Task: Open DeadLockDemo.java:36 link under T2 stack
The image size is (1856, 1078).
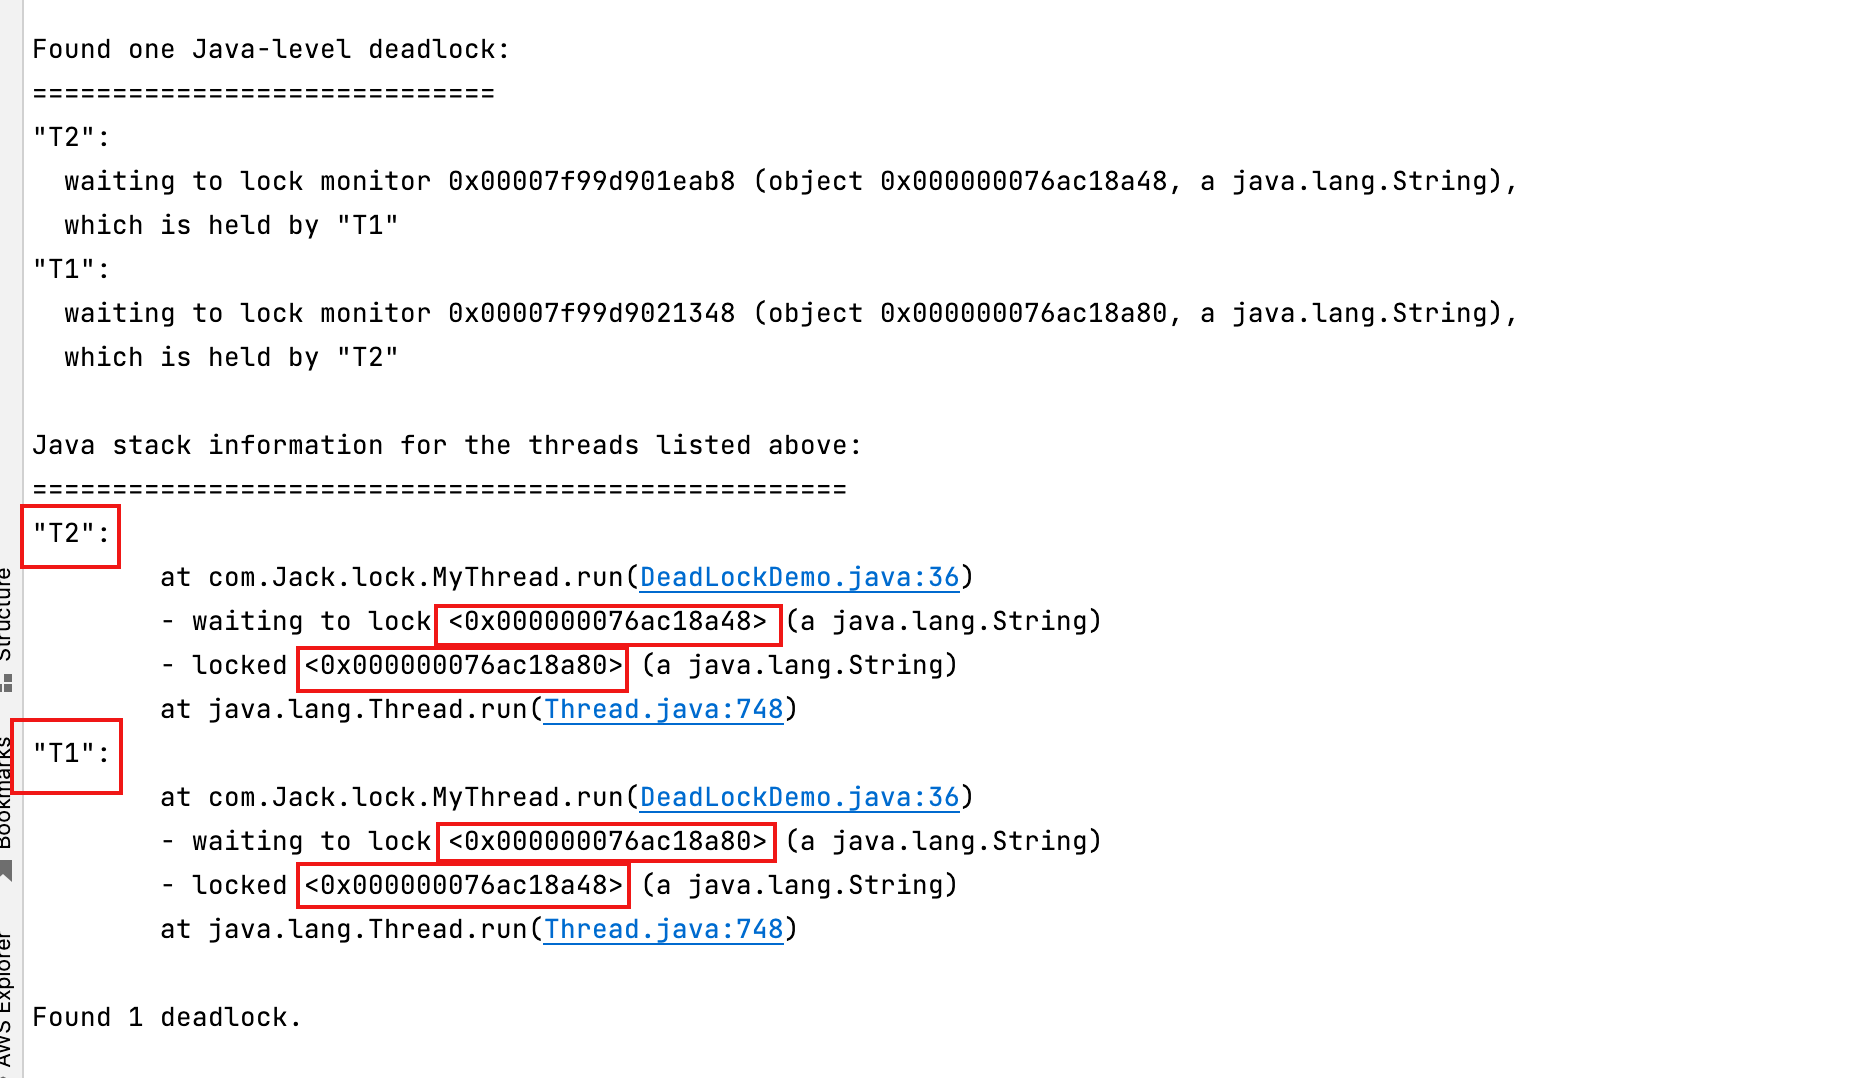Action: 799,577
